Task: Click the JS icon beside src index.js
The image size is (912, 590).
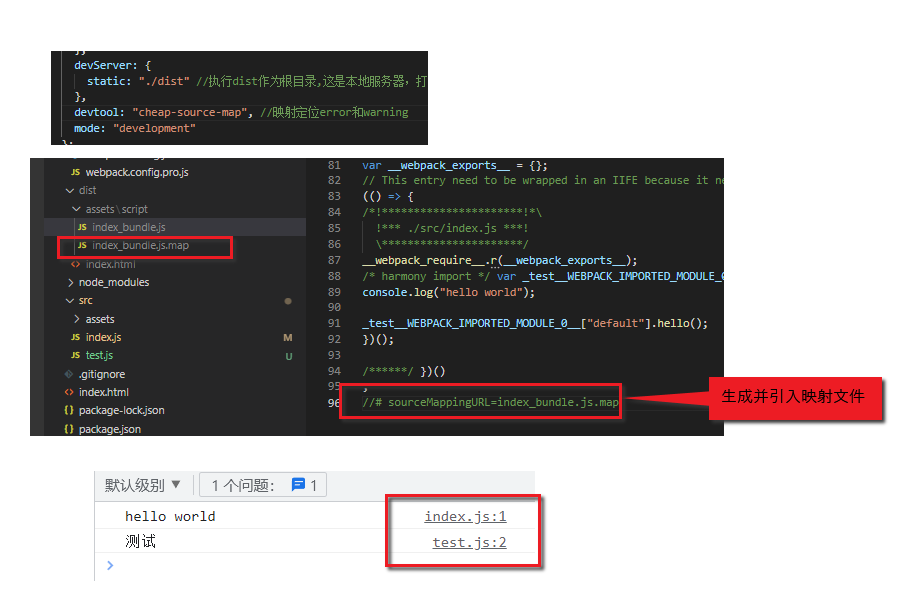Action: pyautogui.click(x=76, y=337)
